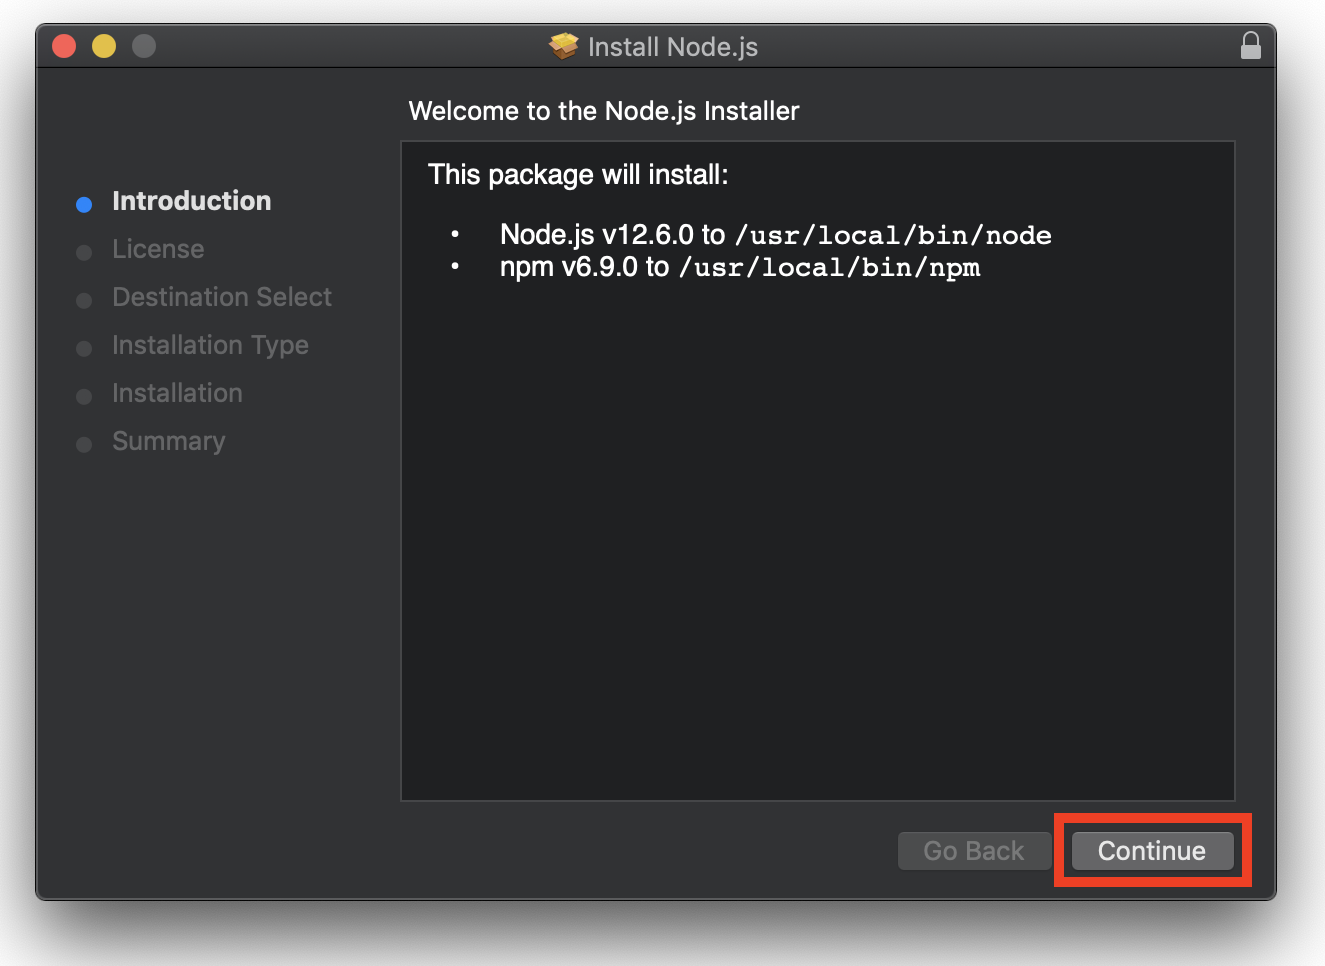Click the dot next to Summary step
1325x966 pixels.
tap(84, 444)
